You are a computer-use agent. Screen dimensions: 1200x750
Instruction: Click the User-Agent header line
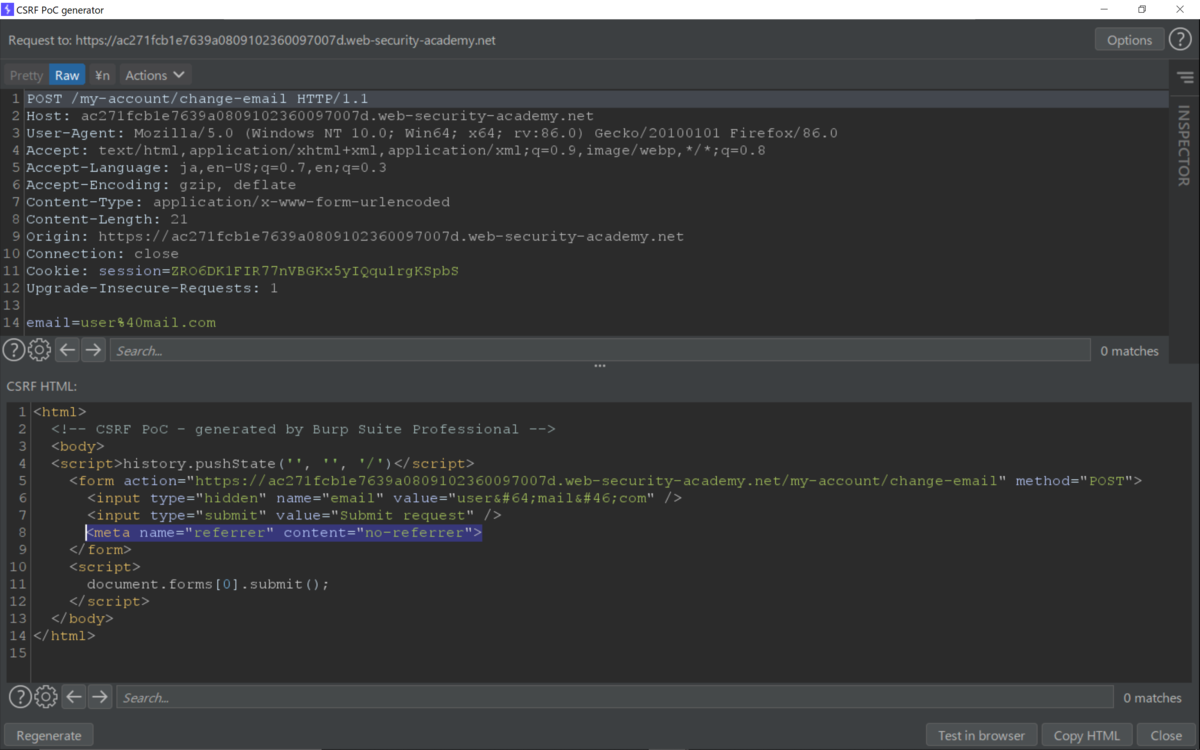(432, 133)
